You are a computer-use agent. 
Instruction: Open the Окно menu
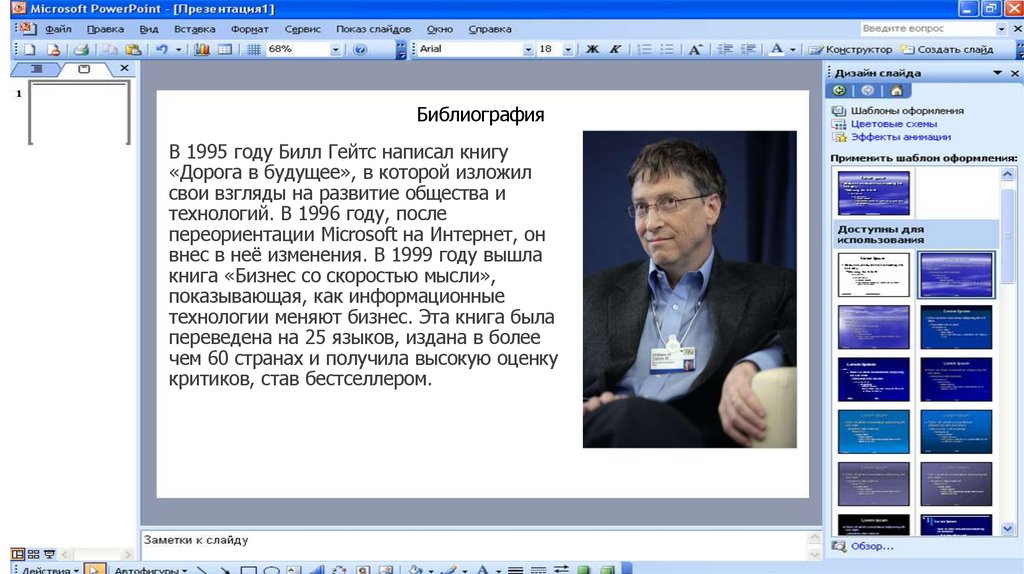coord(440,29)
